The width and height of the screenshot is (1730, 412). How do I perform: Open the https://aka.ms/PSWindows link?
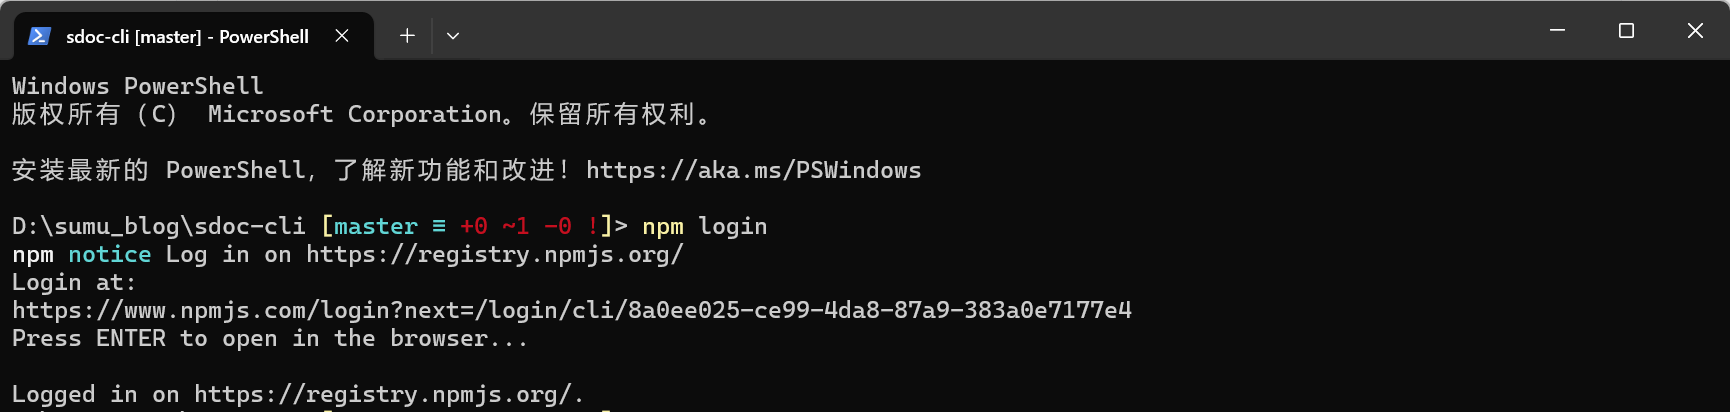pyautogui.click(x=754, y=170)
